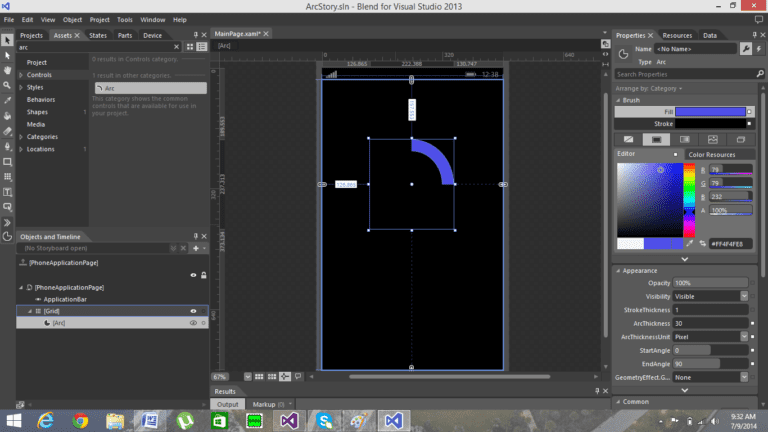This screenshot has height=432, width=768.
Task: Select the Selection arrow tool
Action: point(8,41)
